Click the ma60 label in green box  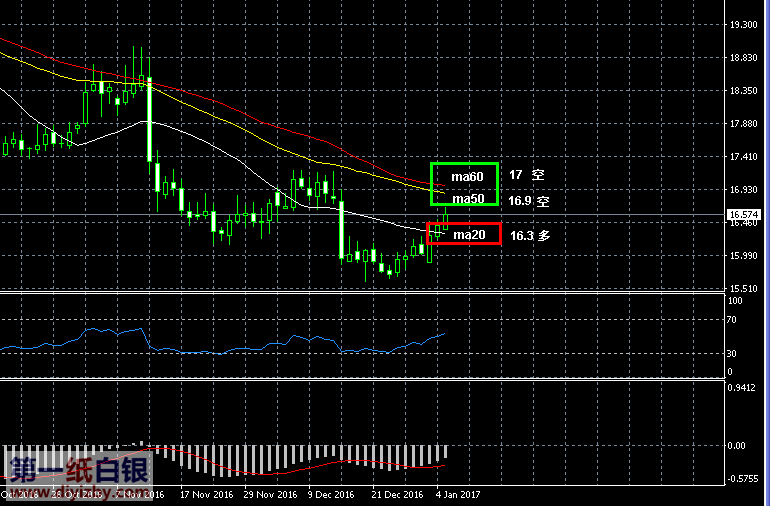tap(466, 177)
